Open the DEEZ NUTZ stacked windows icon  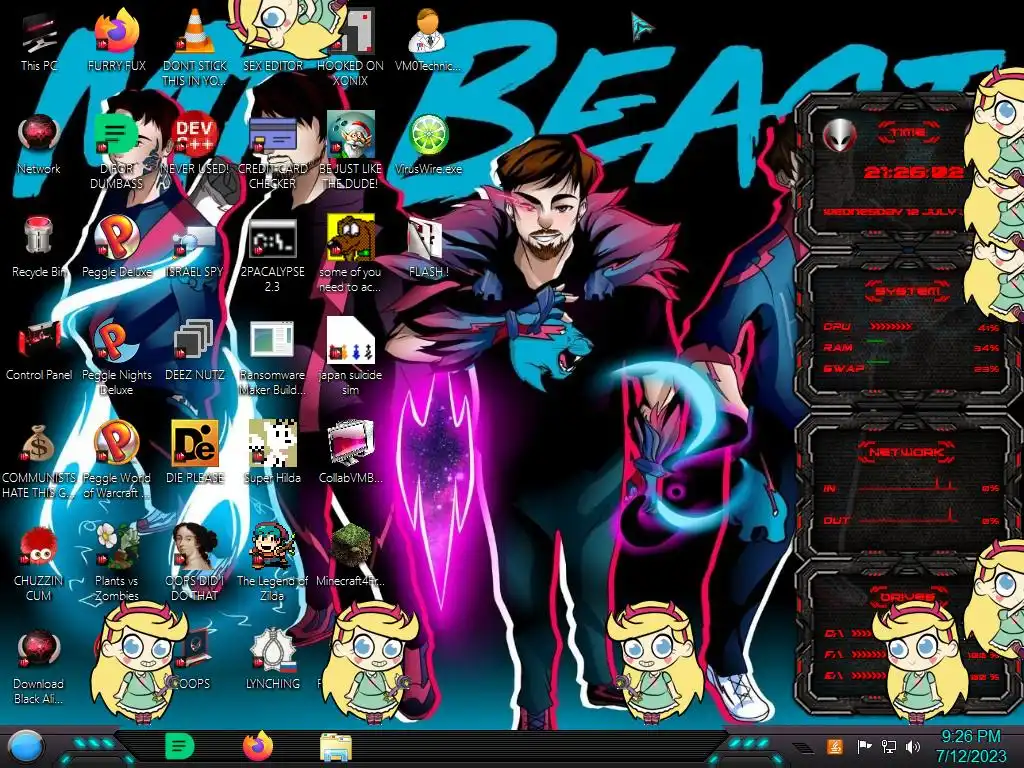(x=195, y=350)
